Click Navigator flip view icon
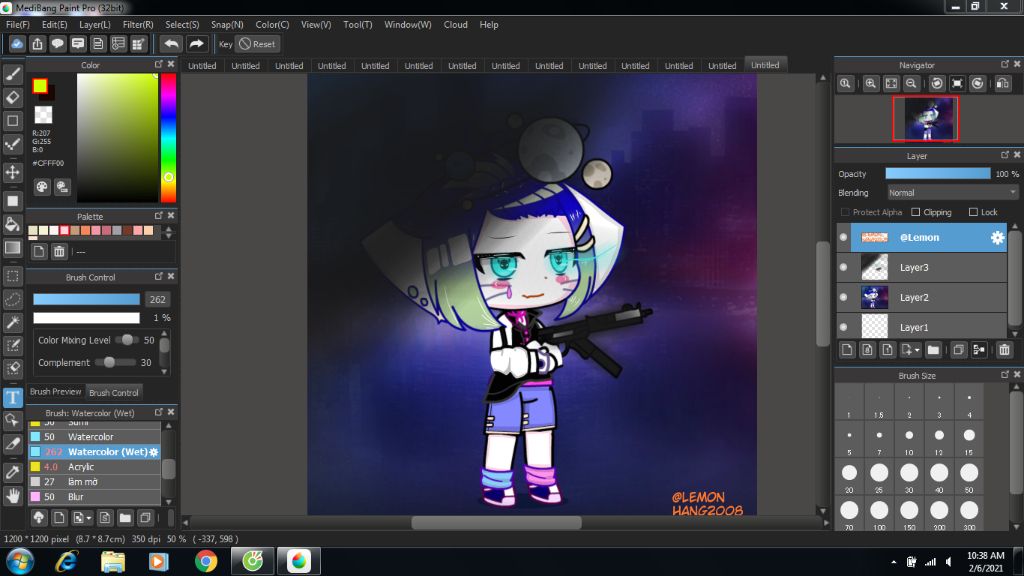 (x=1003, y=84)
